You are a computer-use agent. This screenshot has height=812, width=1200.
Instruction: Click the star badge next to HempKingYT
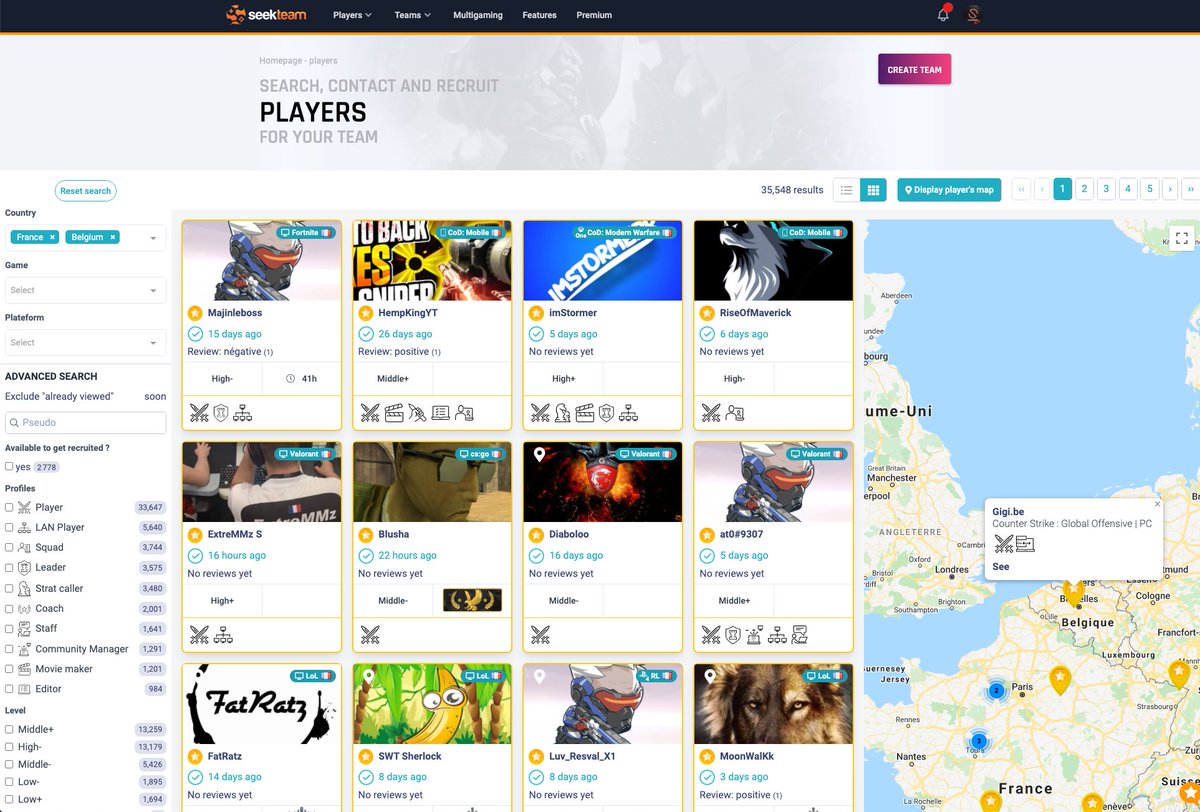[x=366, y=313]
